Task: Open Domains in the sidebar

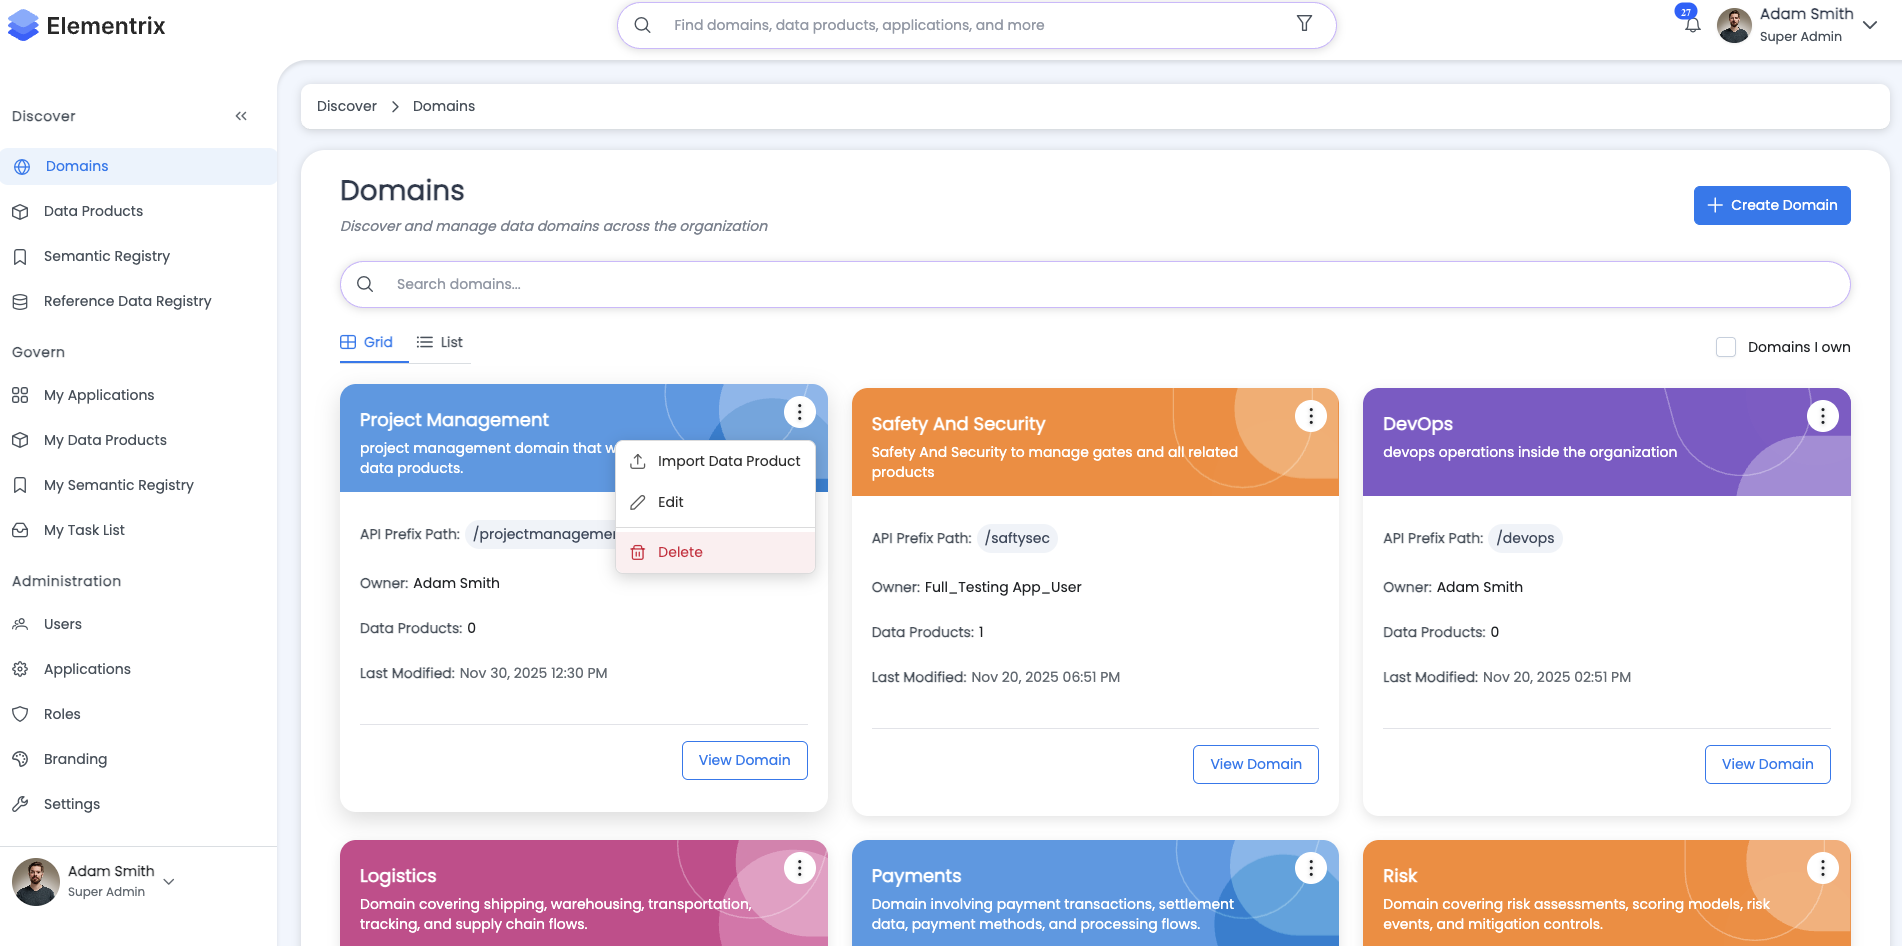Action: pyautogui.click(x=139, y=166)
